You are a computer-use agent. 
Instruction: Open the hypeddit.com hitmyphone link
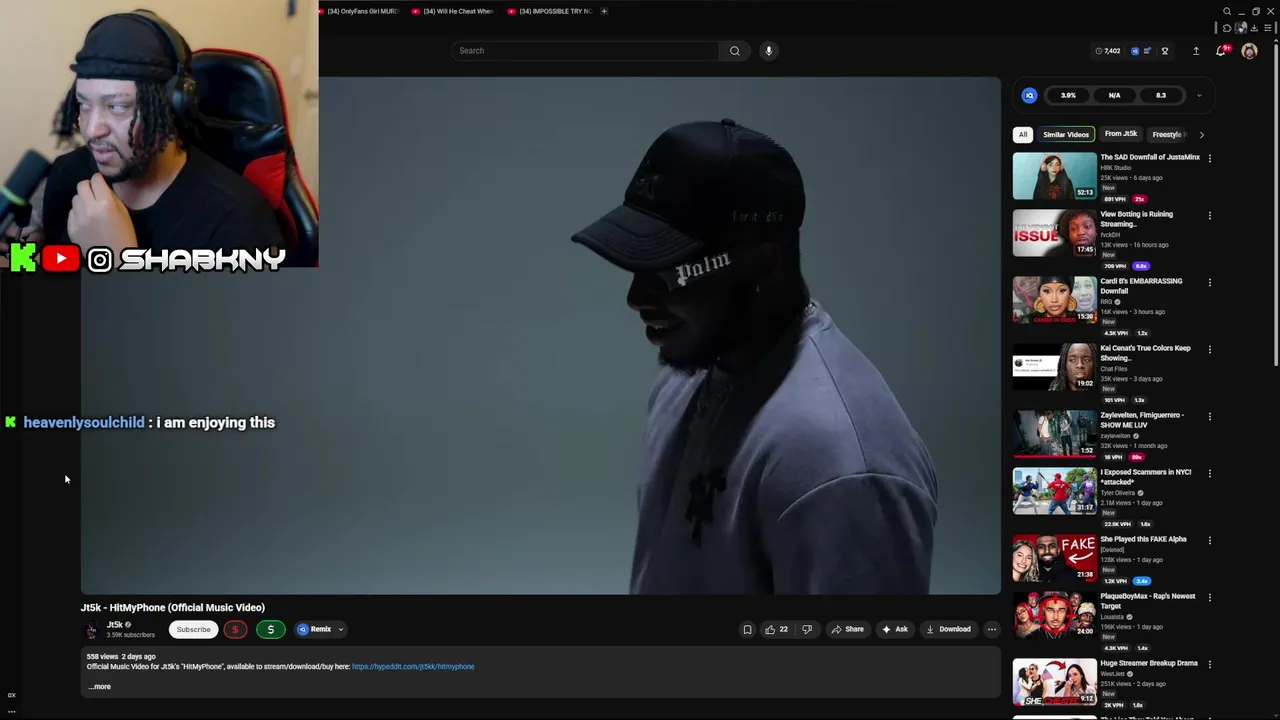point(413,666)
